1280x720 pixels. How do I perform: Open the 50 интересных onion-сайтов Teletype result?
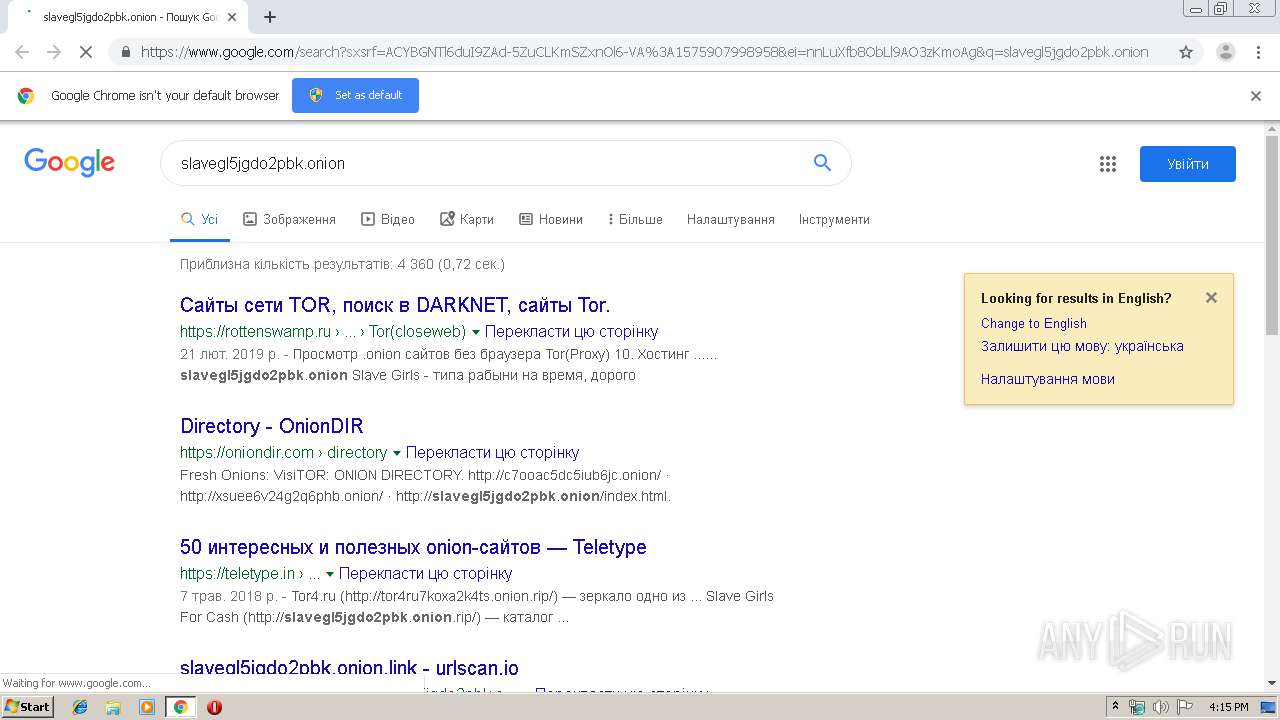[413, 547]
